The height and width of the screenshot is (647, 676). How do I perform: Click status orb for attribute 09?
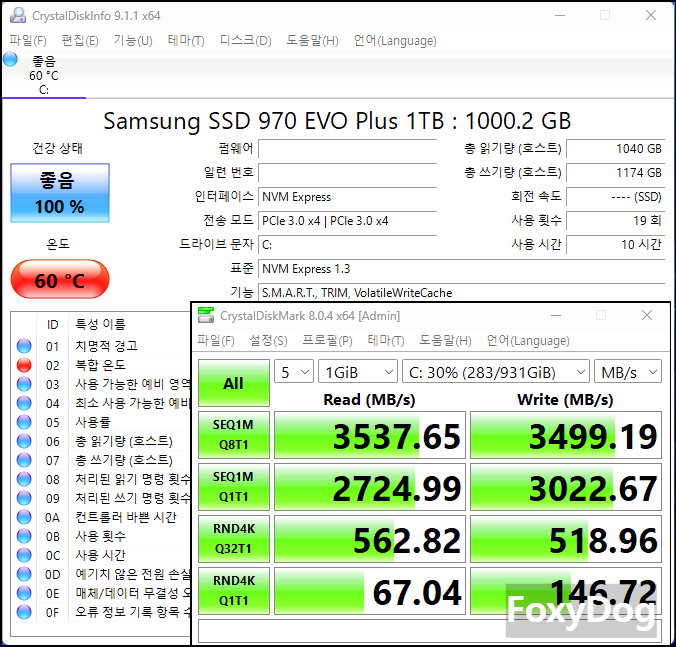tap(24, 498)
